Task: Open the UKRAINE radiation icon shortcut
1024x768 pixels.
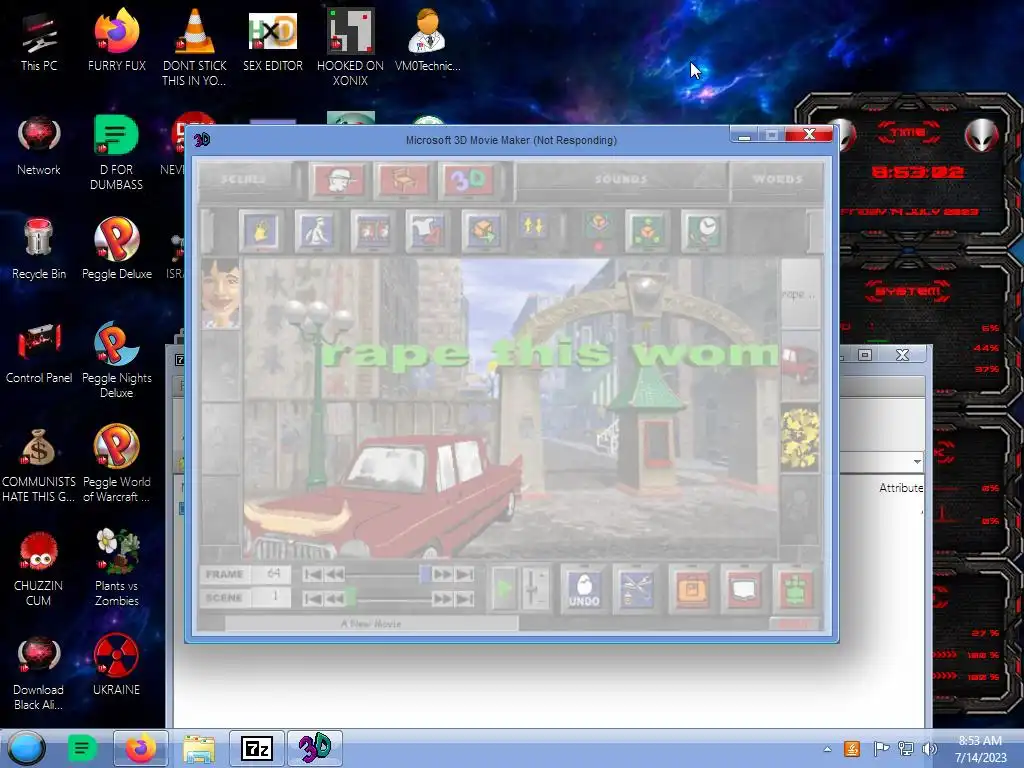Action: (x=116, y=664)
